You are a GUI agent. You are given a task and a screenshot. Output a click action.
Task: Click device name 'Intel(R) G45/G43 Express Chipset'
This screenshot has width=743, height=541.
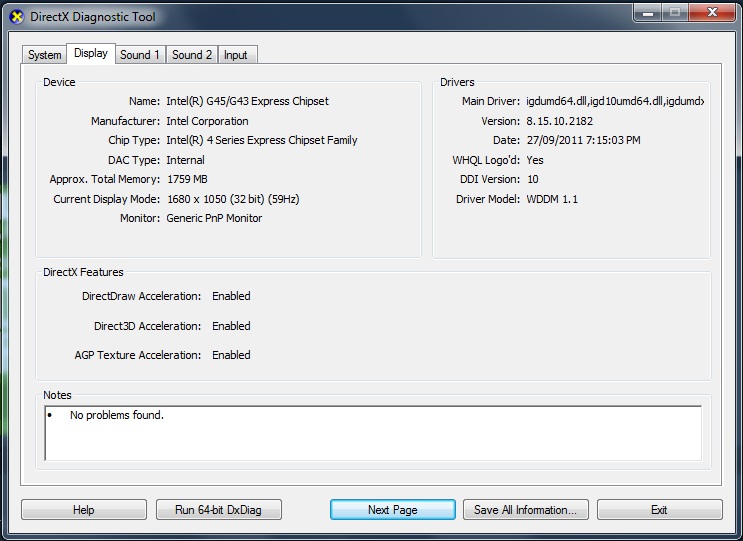[x=247, y=101]
